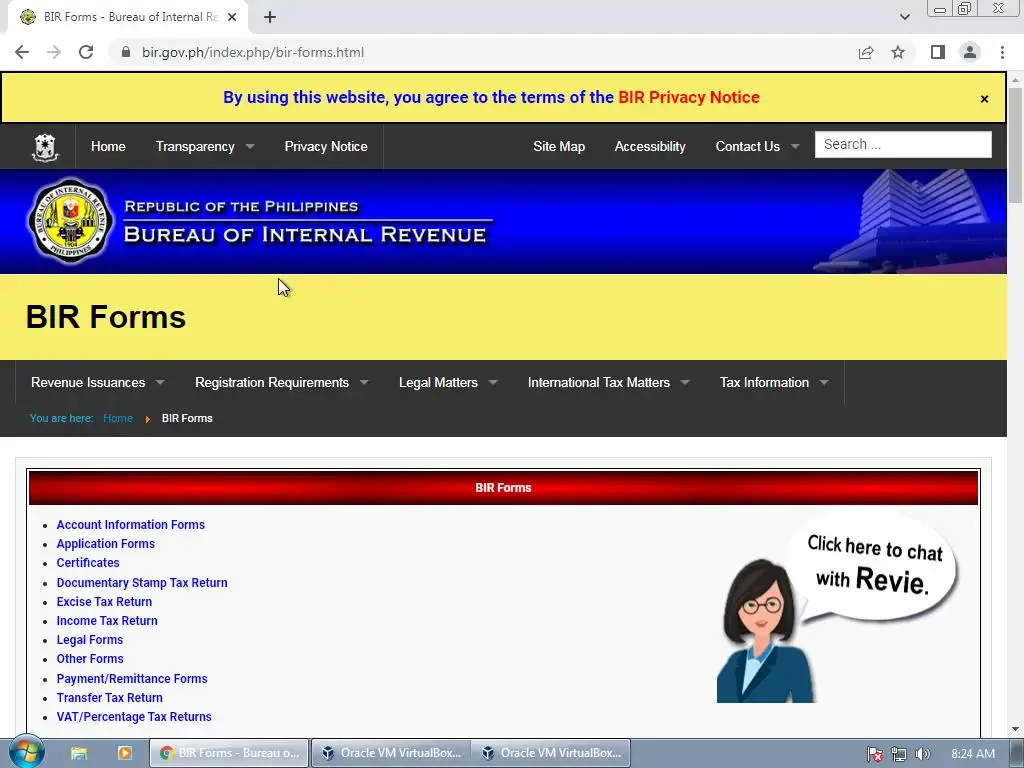Open Chrome three-dot menu

coord(1002,52)
